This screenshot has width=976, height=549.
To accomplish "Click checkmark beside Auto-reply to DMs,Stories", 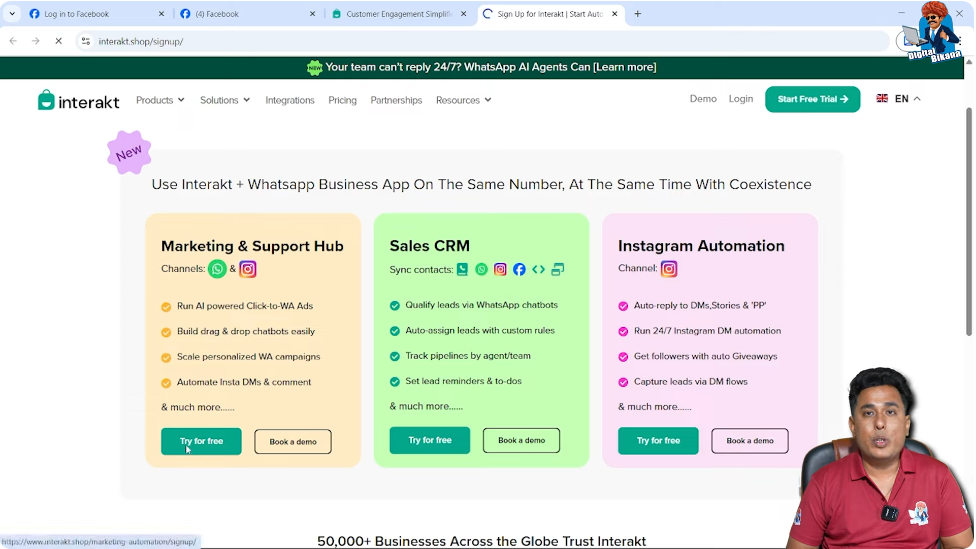I will pos(623,306).
